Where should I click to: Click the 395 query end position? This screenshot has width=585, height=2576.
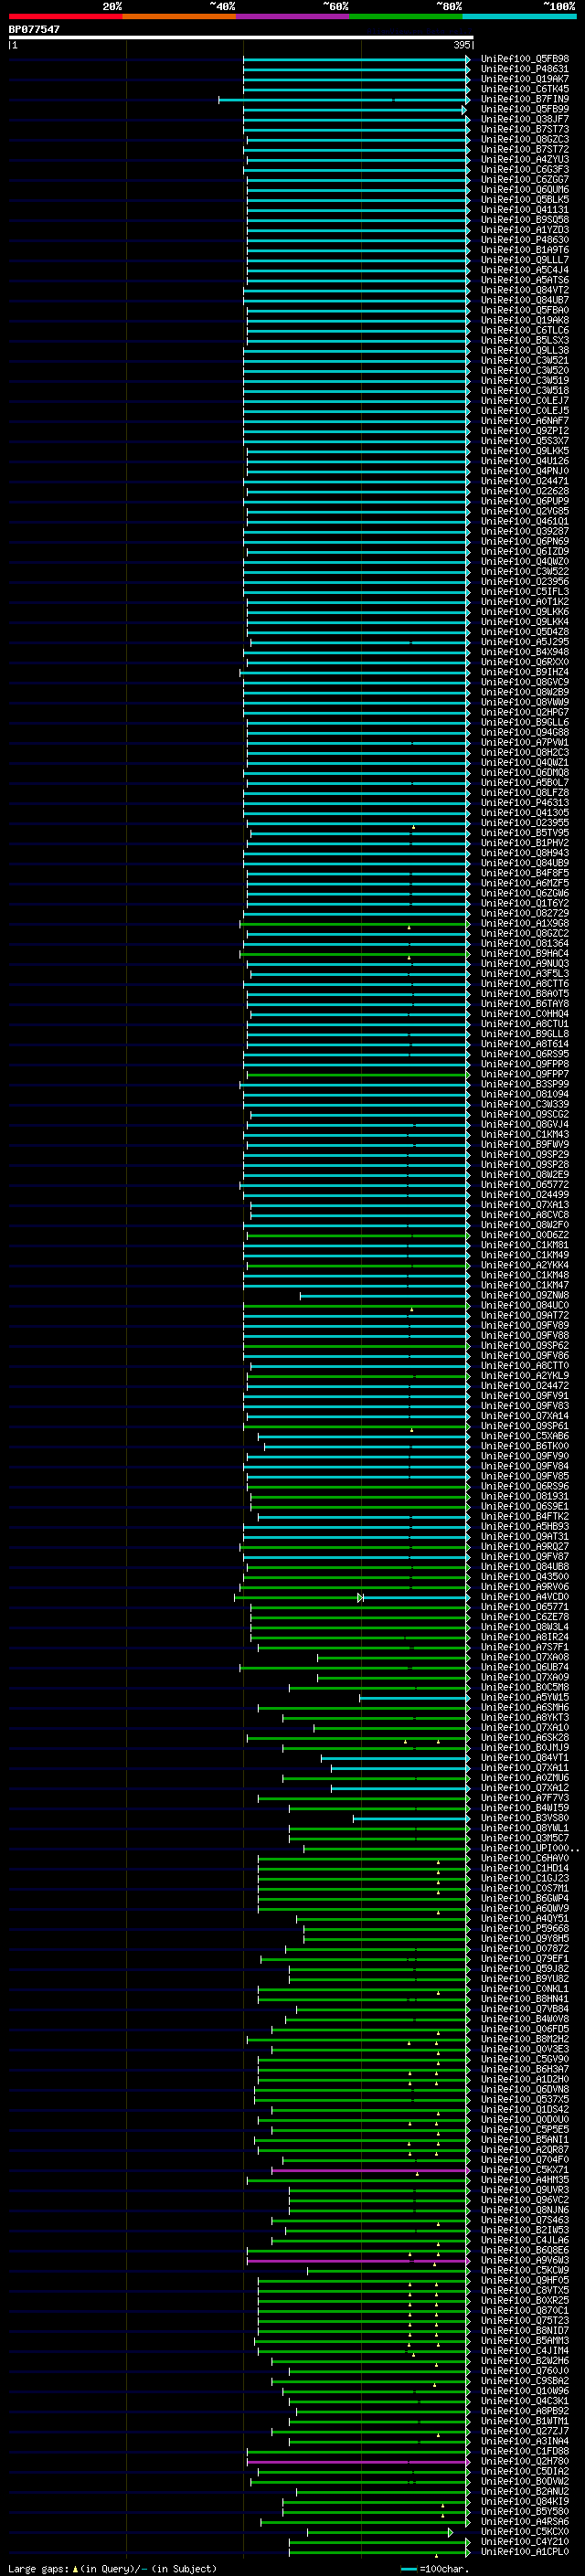pos(462,45)
